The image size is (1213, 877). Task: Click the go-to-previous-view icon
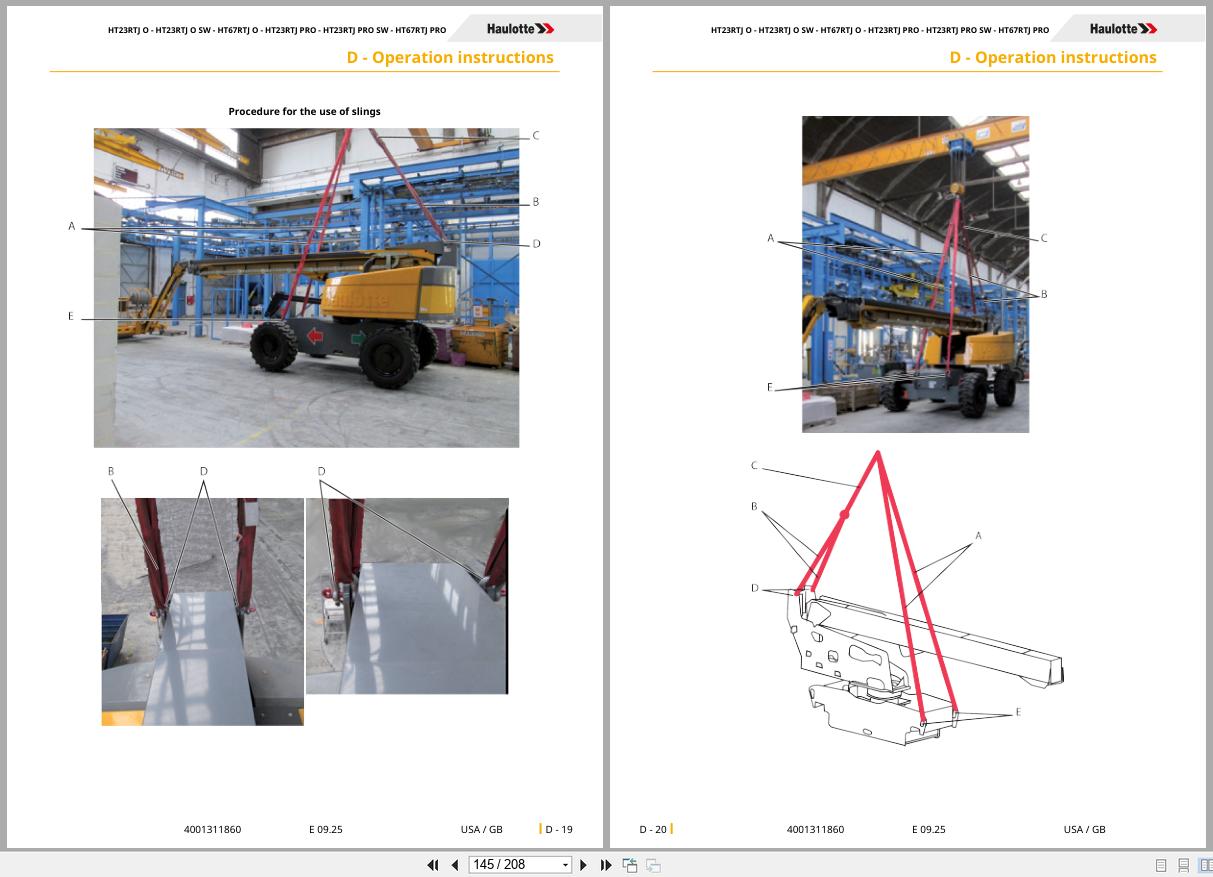click(x=630, y=865)
